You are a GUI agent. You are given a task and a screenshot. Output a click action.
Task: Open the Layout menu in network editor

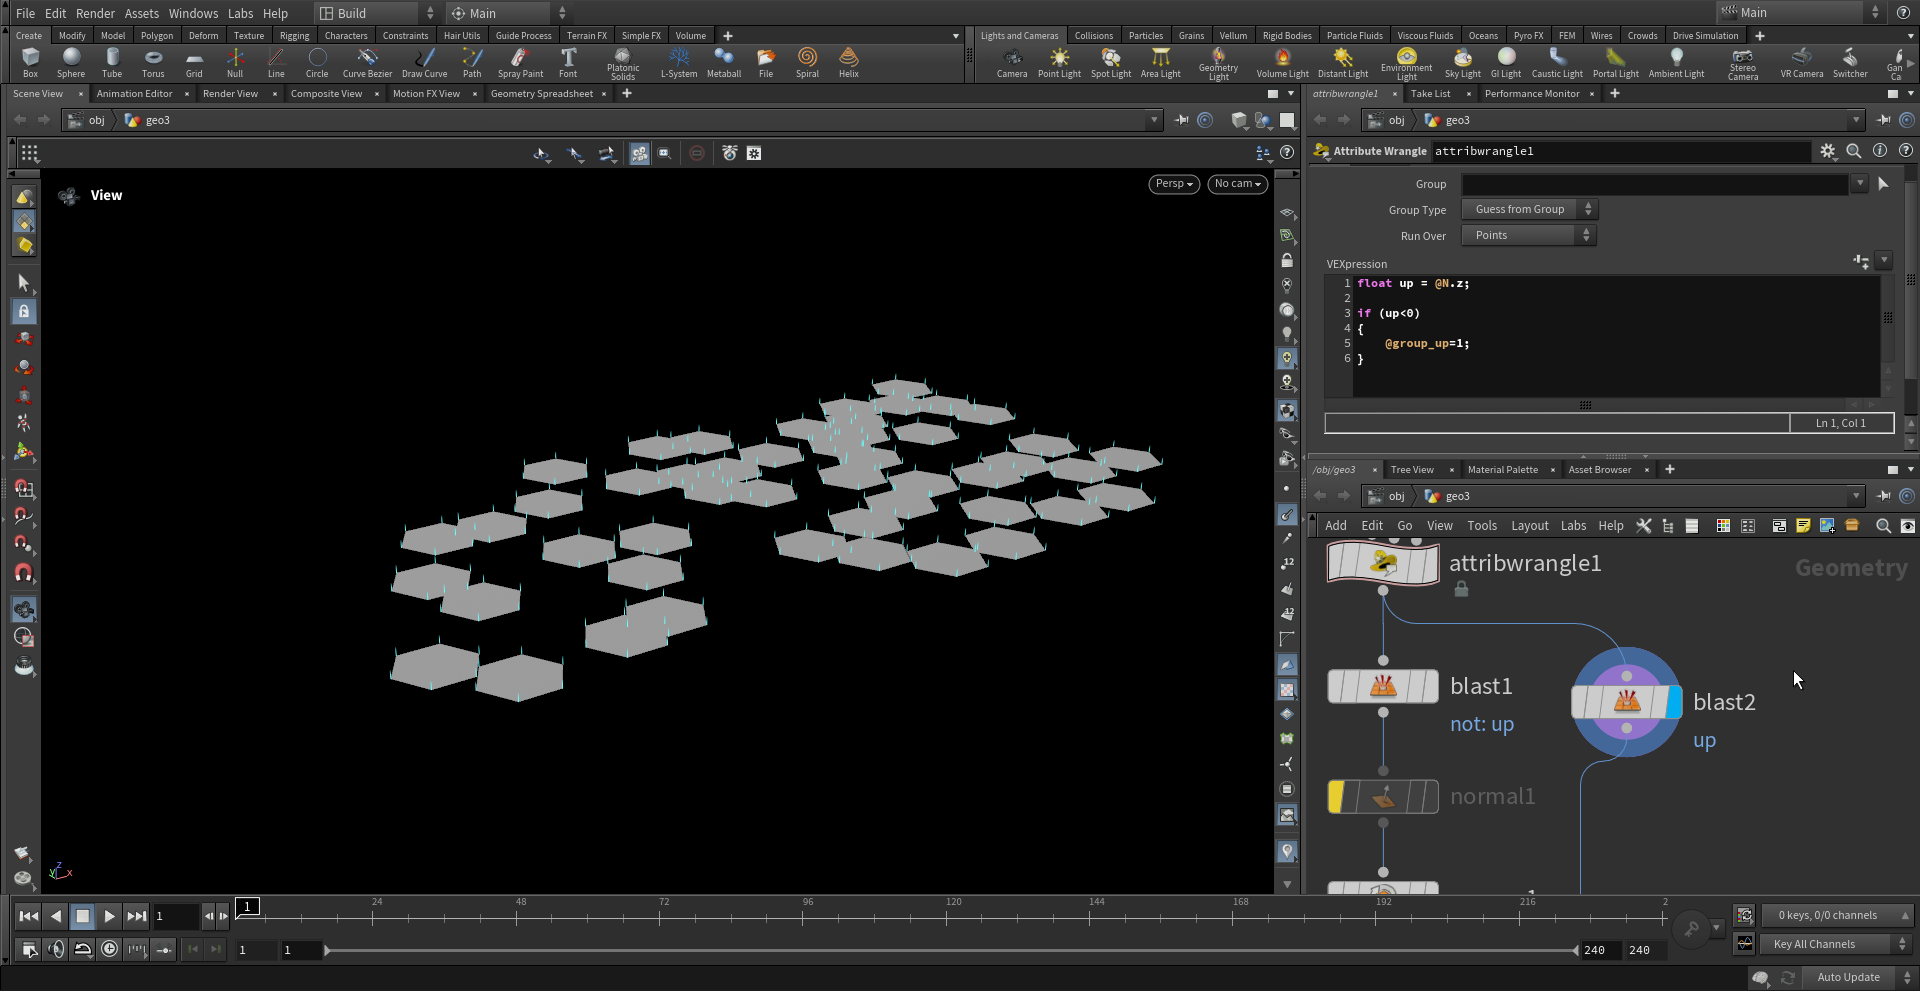pyautogui.click(x=1529, y=526)
